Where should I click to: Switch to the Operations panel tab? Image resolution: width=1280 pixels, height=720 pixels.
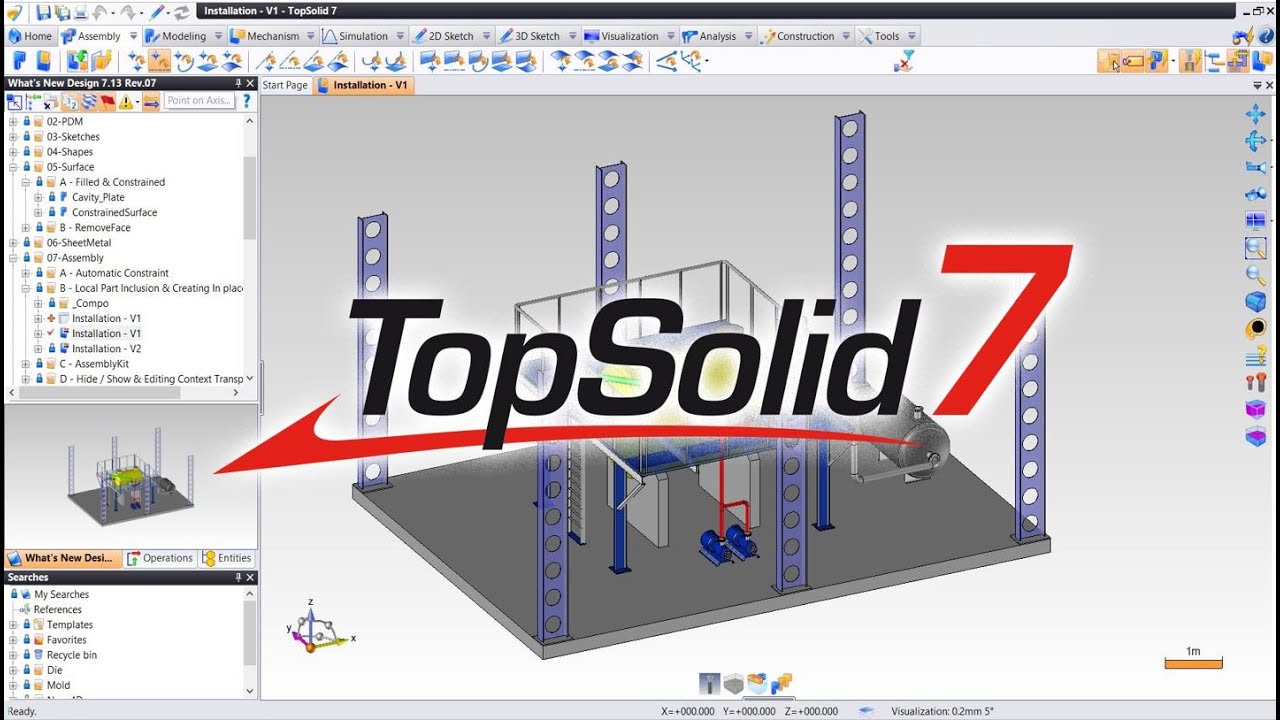click(x=159, y=558)
